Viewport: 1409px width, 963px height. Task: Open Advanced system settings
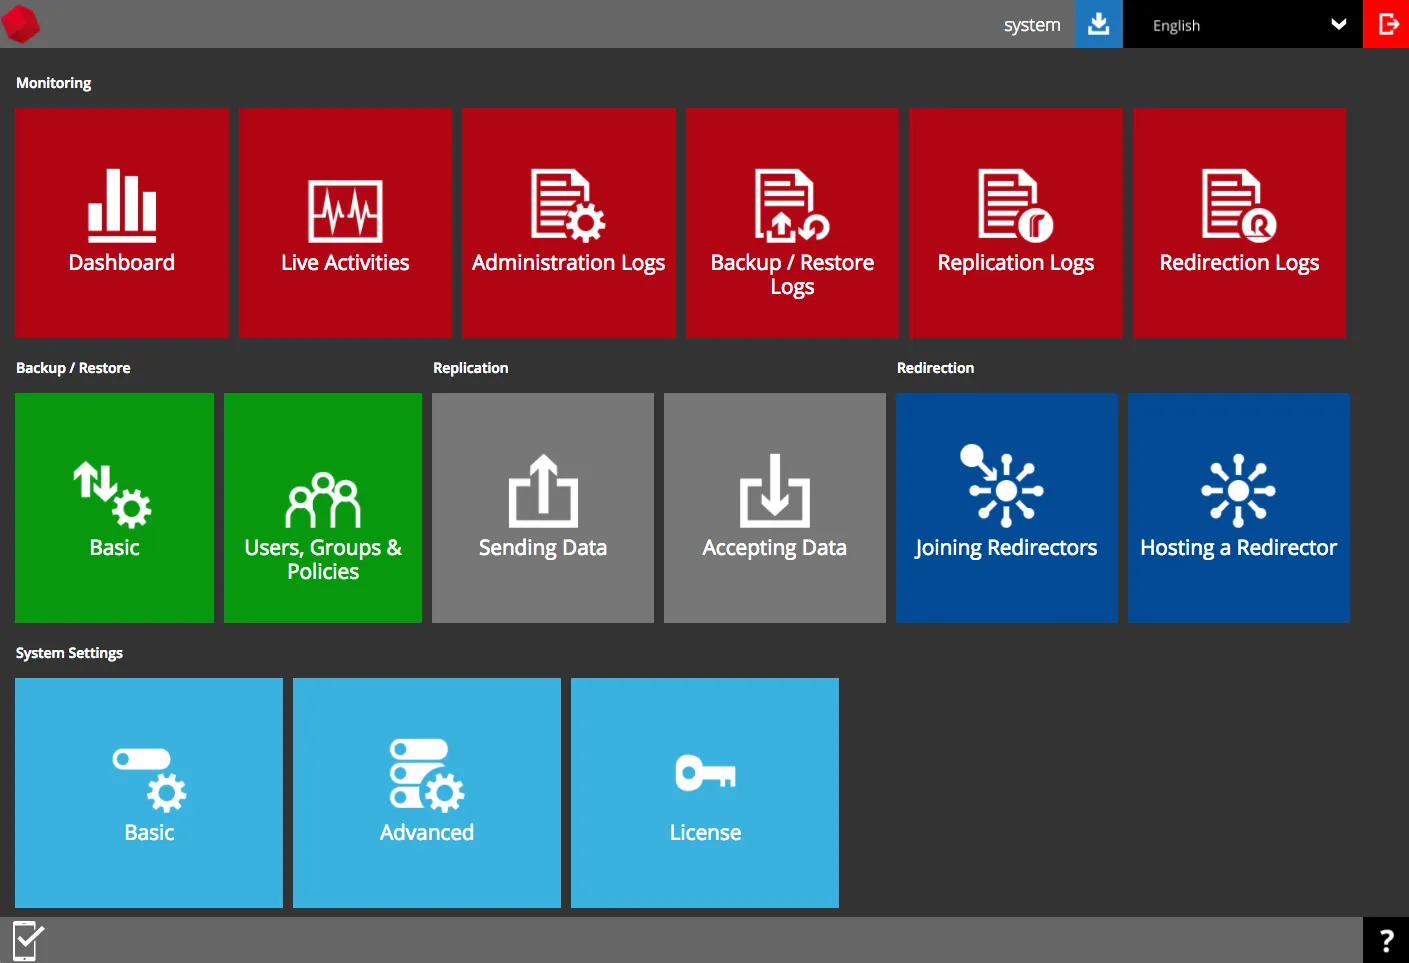tap(426, 792)
